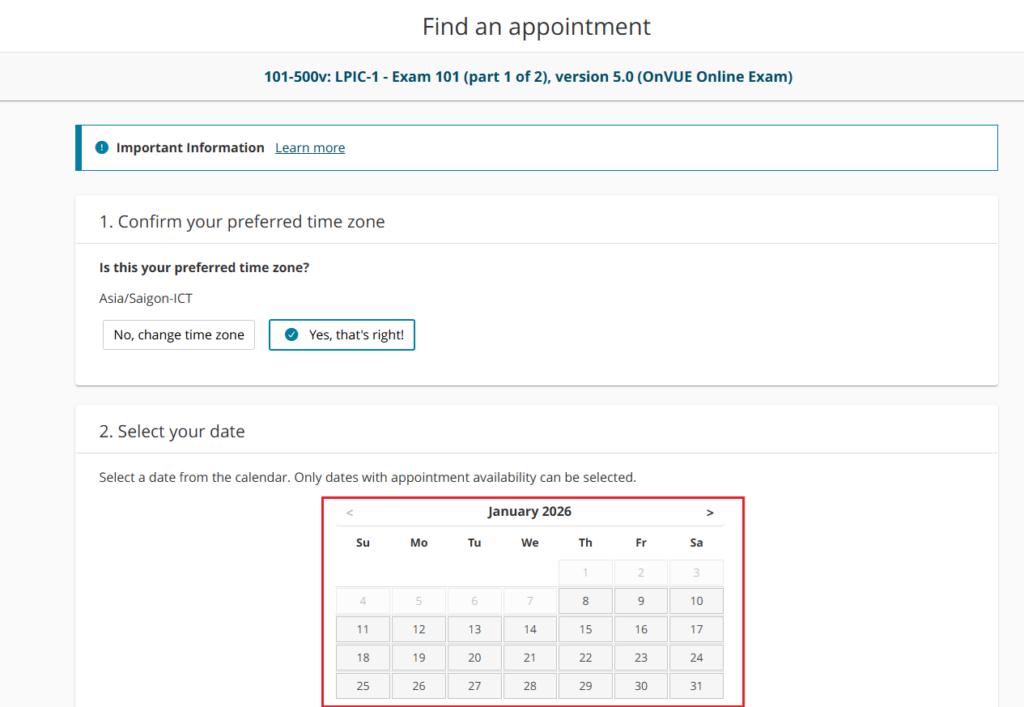
Task: Click the January 2026 month header
Action: click(x=529, y=512)
